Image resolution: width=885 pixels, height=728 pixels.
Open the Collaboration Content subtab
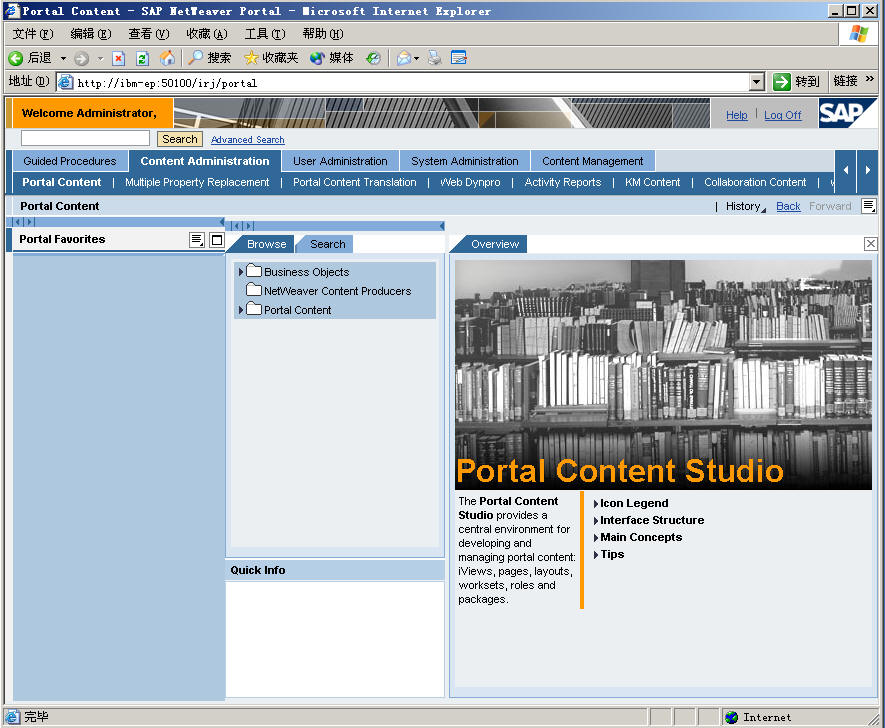click(x=755, y=182)
